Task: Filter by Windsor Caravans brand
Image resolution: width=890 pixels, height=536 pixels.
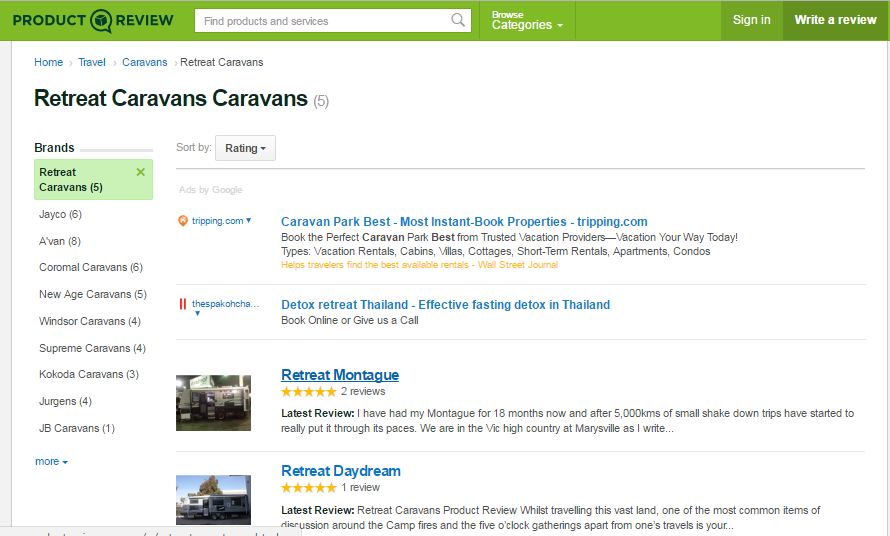Action: tap(90, 321)
